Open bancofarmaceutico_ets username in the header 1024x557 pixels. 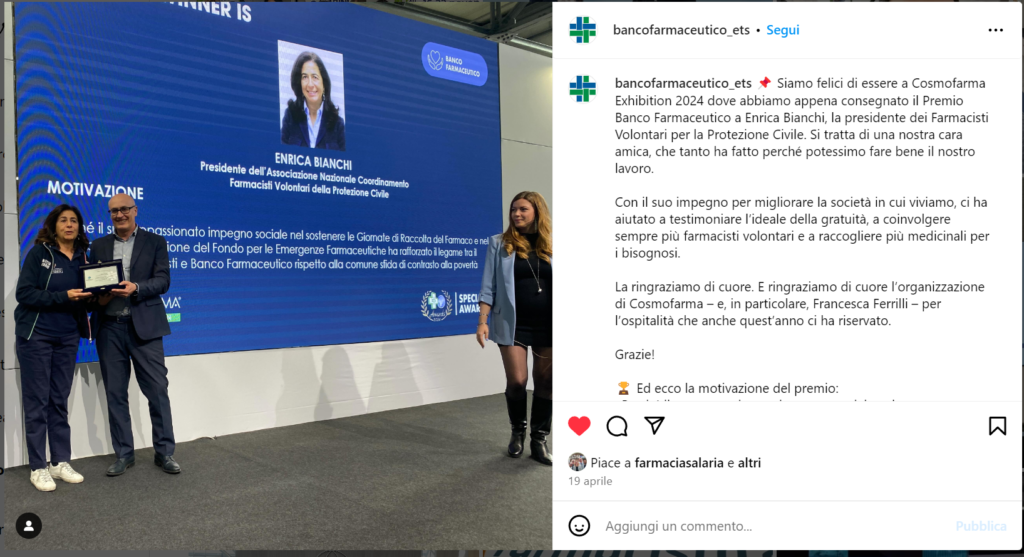click(681, 30)
